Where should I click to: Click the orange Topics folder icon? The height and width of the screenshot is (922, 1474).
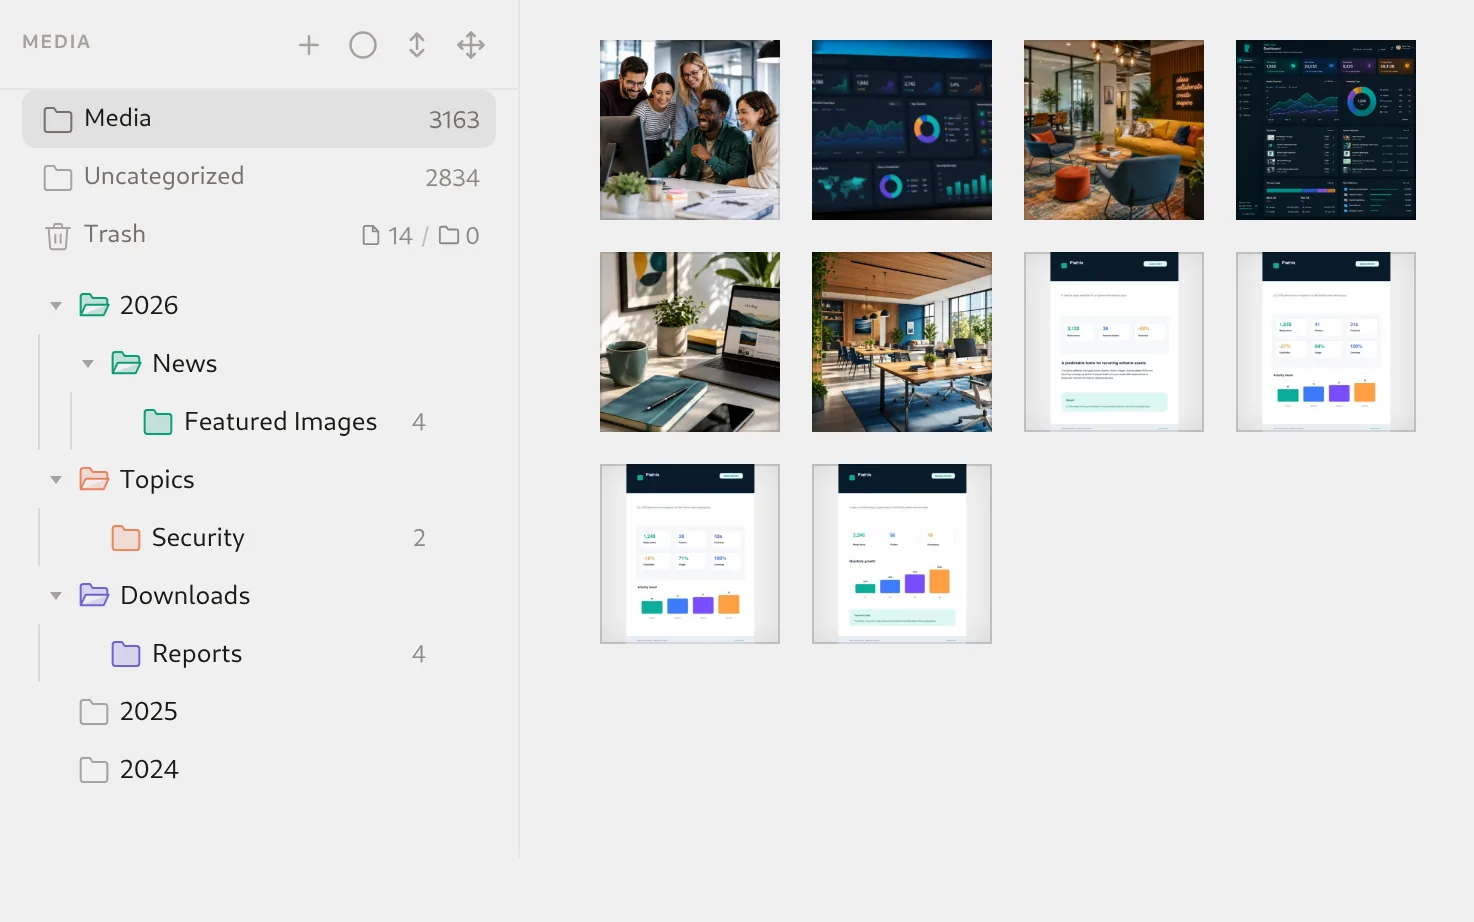(x=94, y=479)
